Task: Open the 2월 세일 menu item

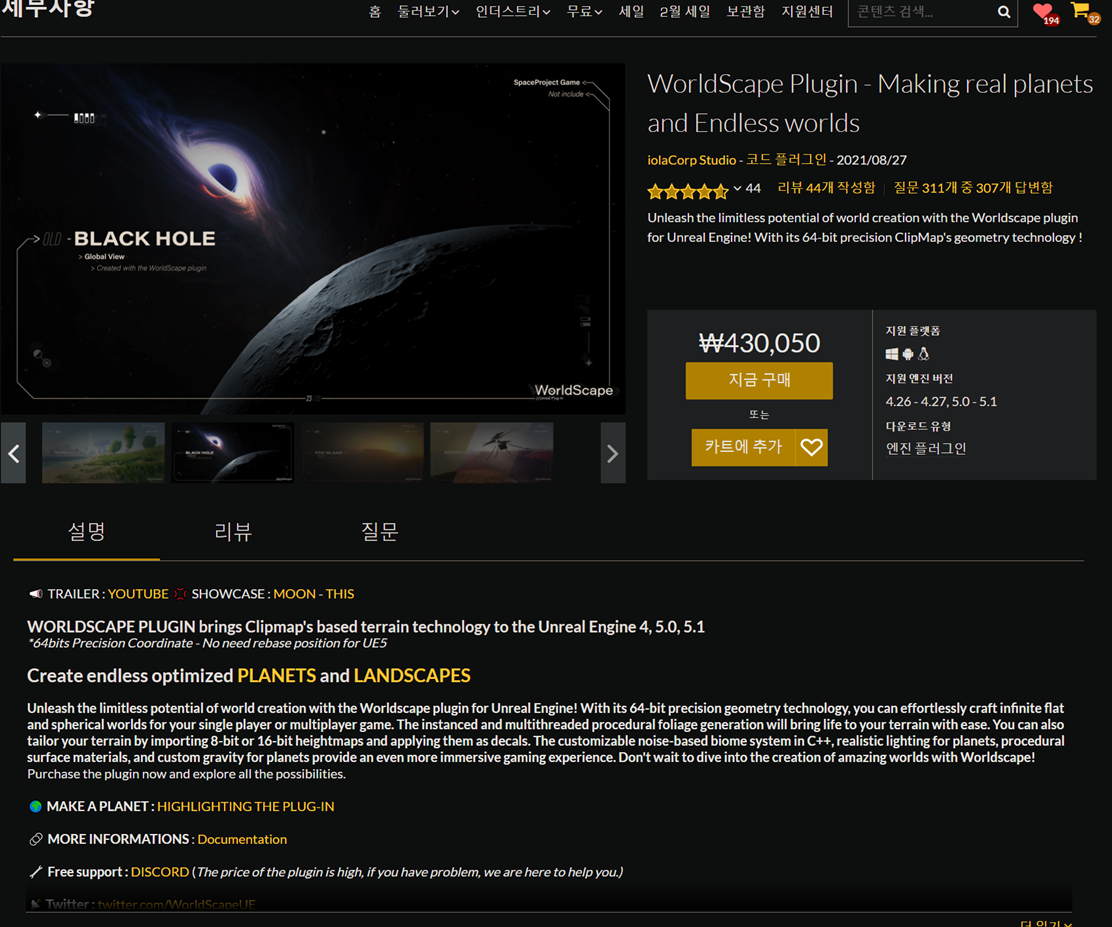Action: coord(684,12)
